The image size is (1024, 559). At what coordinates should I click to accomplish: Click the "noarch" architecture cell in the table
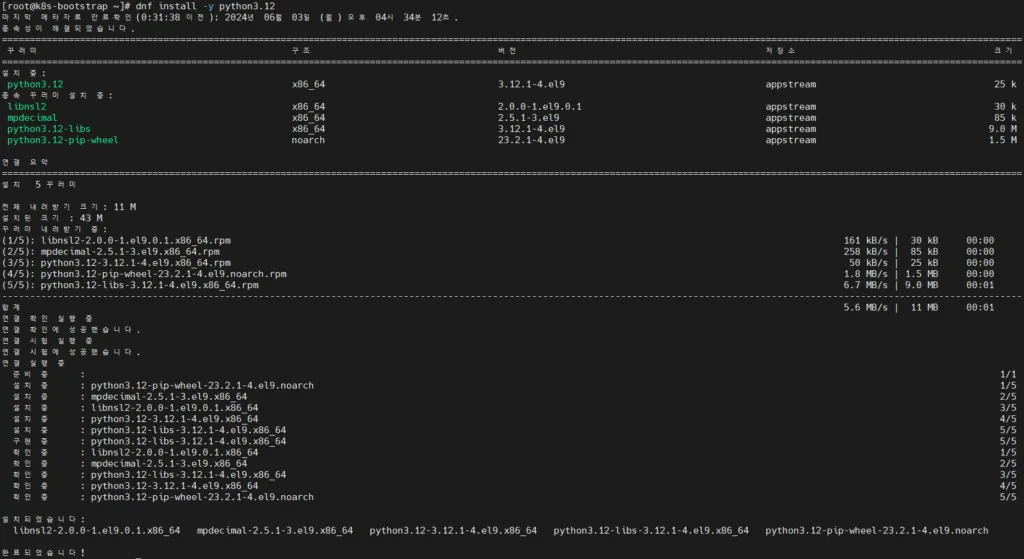(308, 140)
